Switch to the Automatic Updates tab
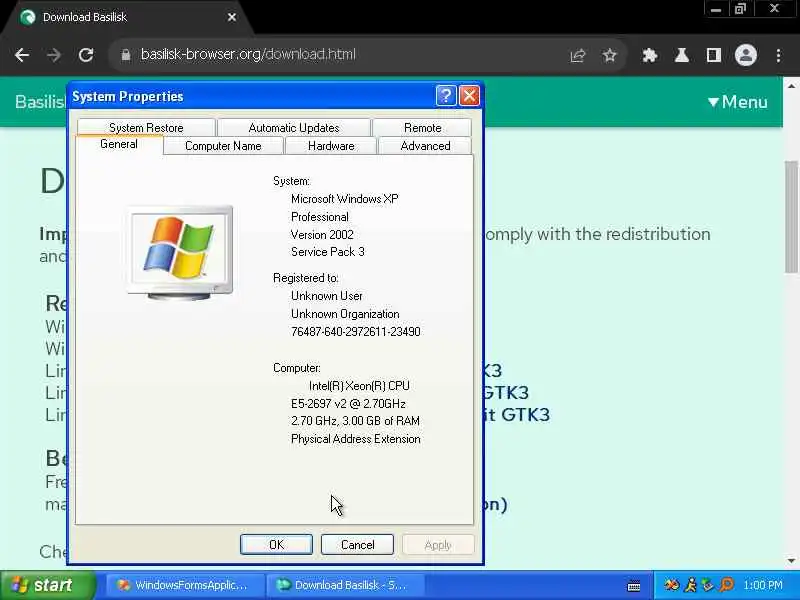 294,127
